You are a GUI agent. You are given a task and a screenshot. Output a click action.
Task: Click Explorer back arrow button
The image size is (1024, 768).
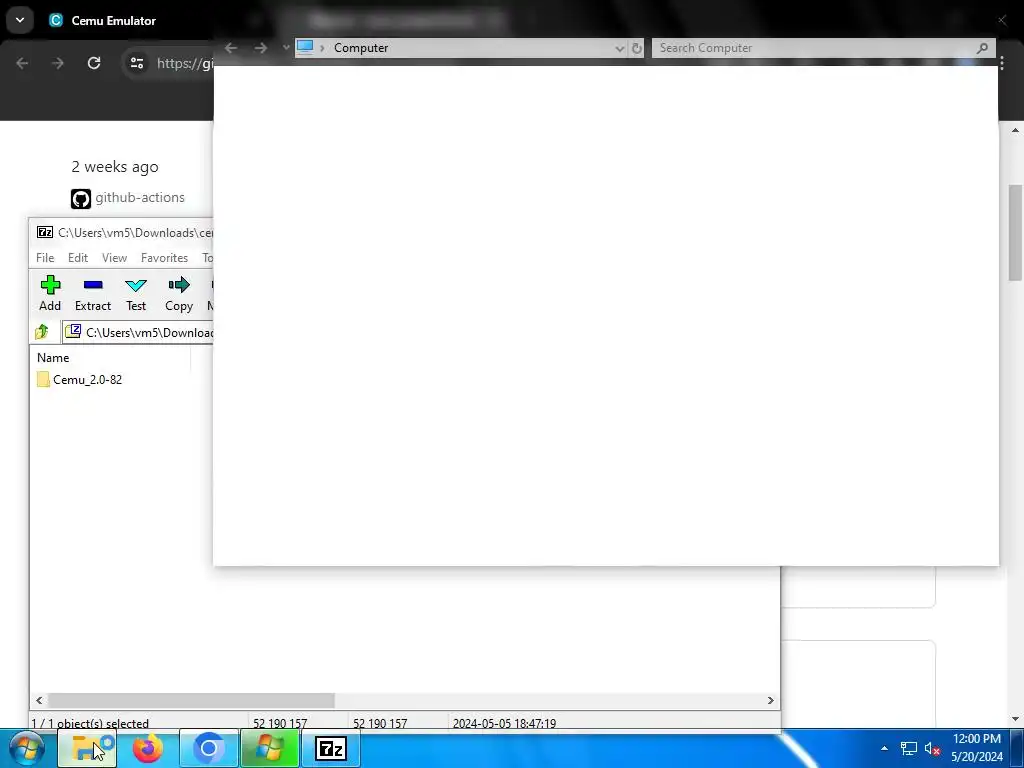pos(231,48)
